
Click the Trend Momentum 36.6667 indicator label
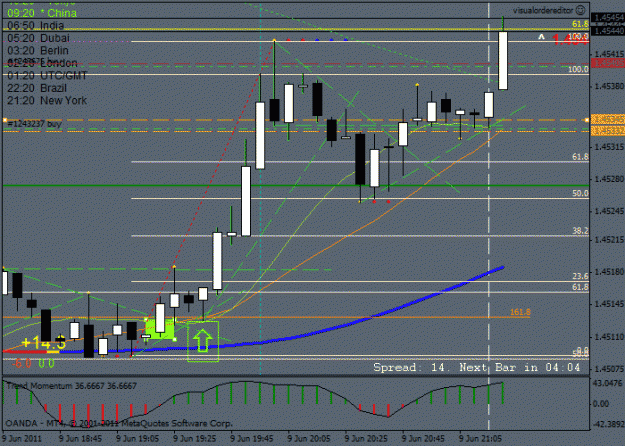(x=71, y=386)
